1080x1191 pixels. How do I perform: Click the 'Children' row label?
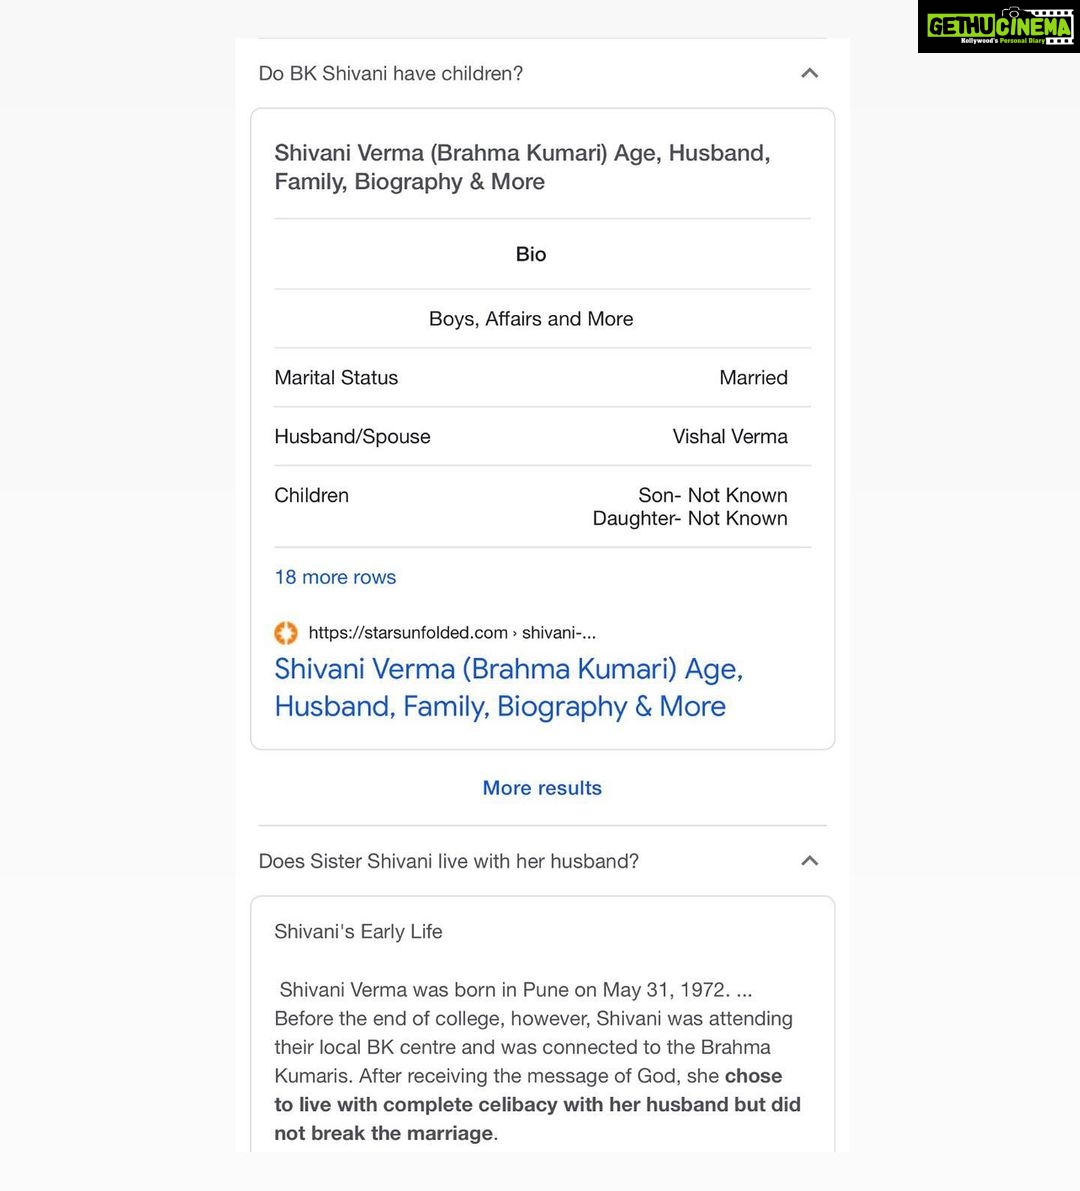click(311, 495)
